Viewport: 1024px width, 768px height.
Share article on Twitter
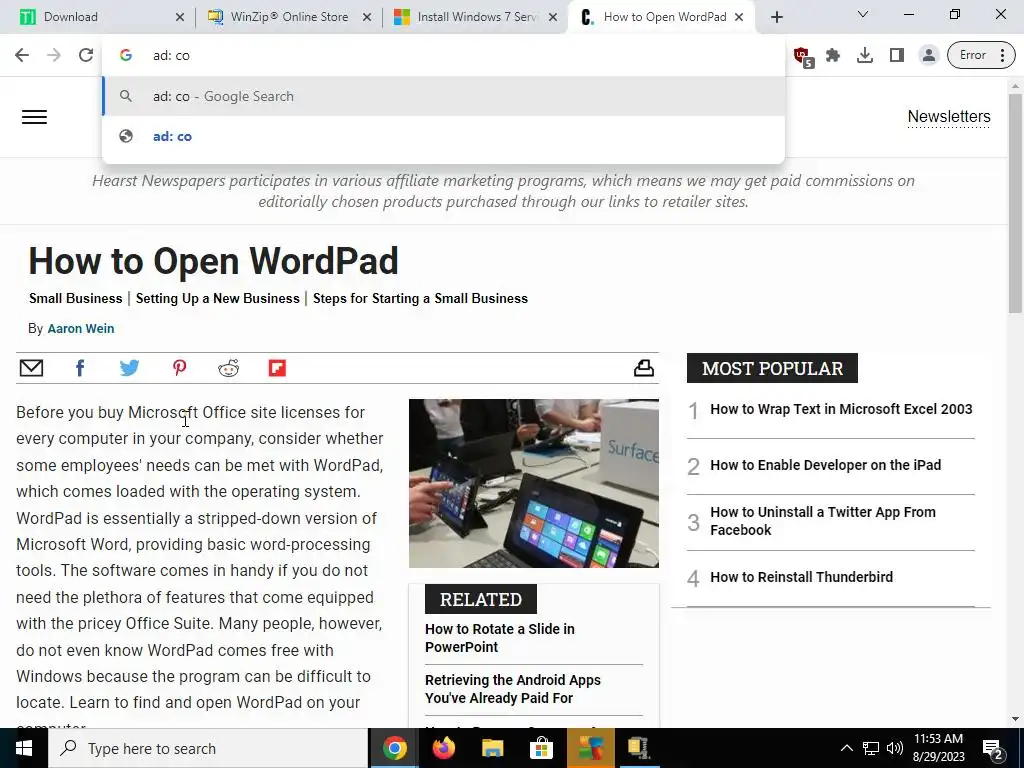pos(129,368)
